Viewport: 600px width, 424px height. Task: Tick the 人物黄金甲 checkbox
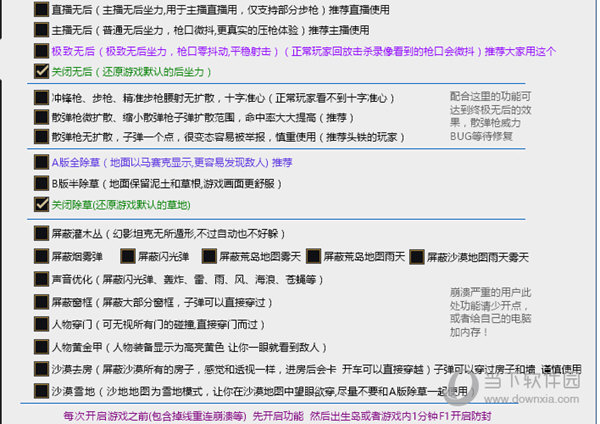click(x=41, y=347)
